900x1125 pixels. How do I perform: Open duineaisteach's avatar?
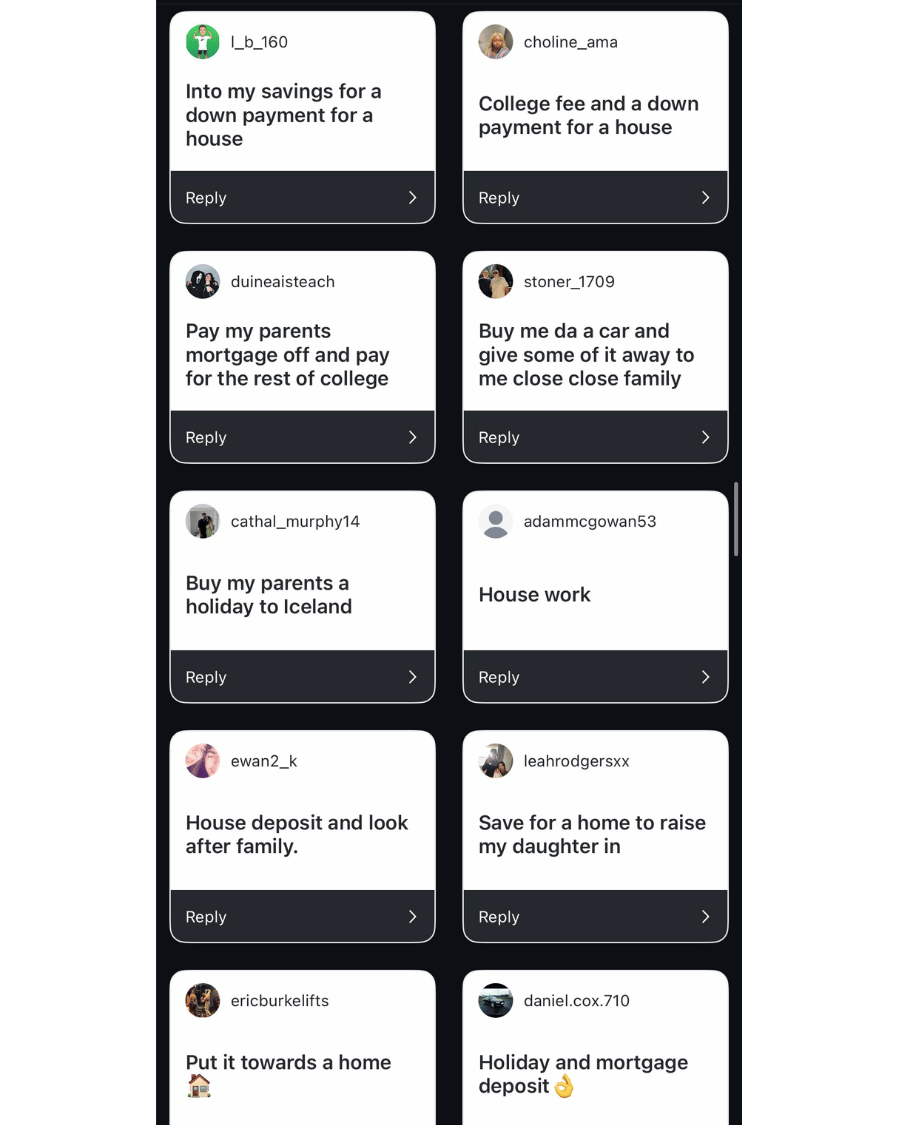tap(203, 282)
